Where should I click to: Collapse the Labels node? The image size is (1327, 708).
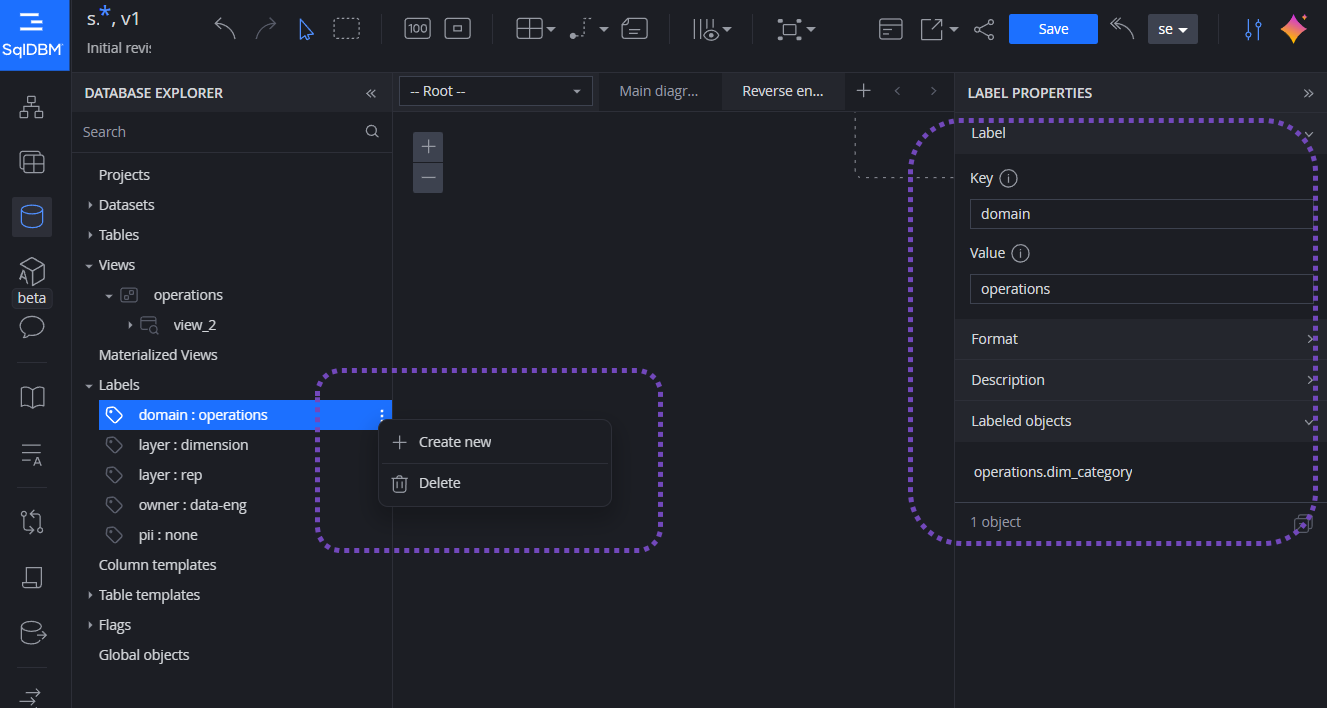click(90, 385)
